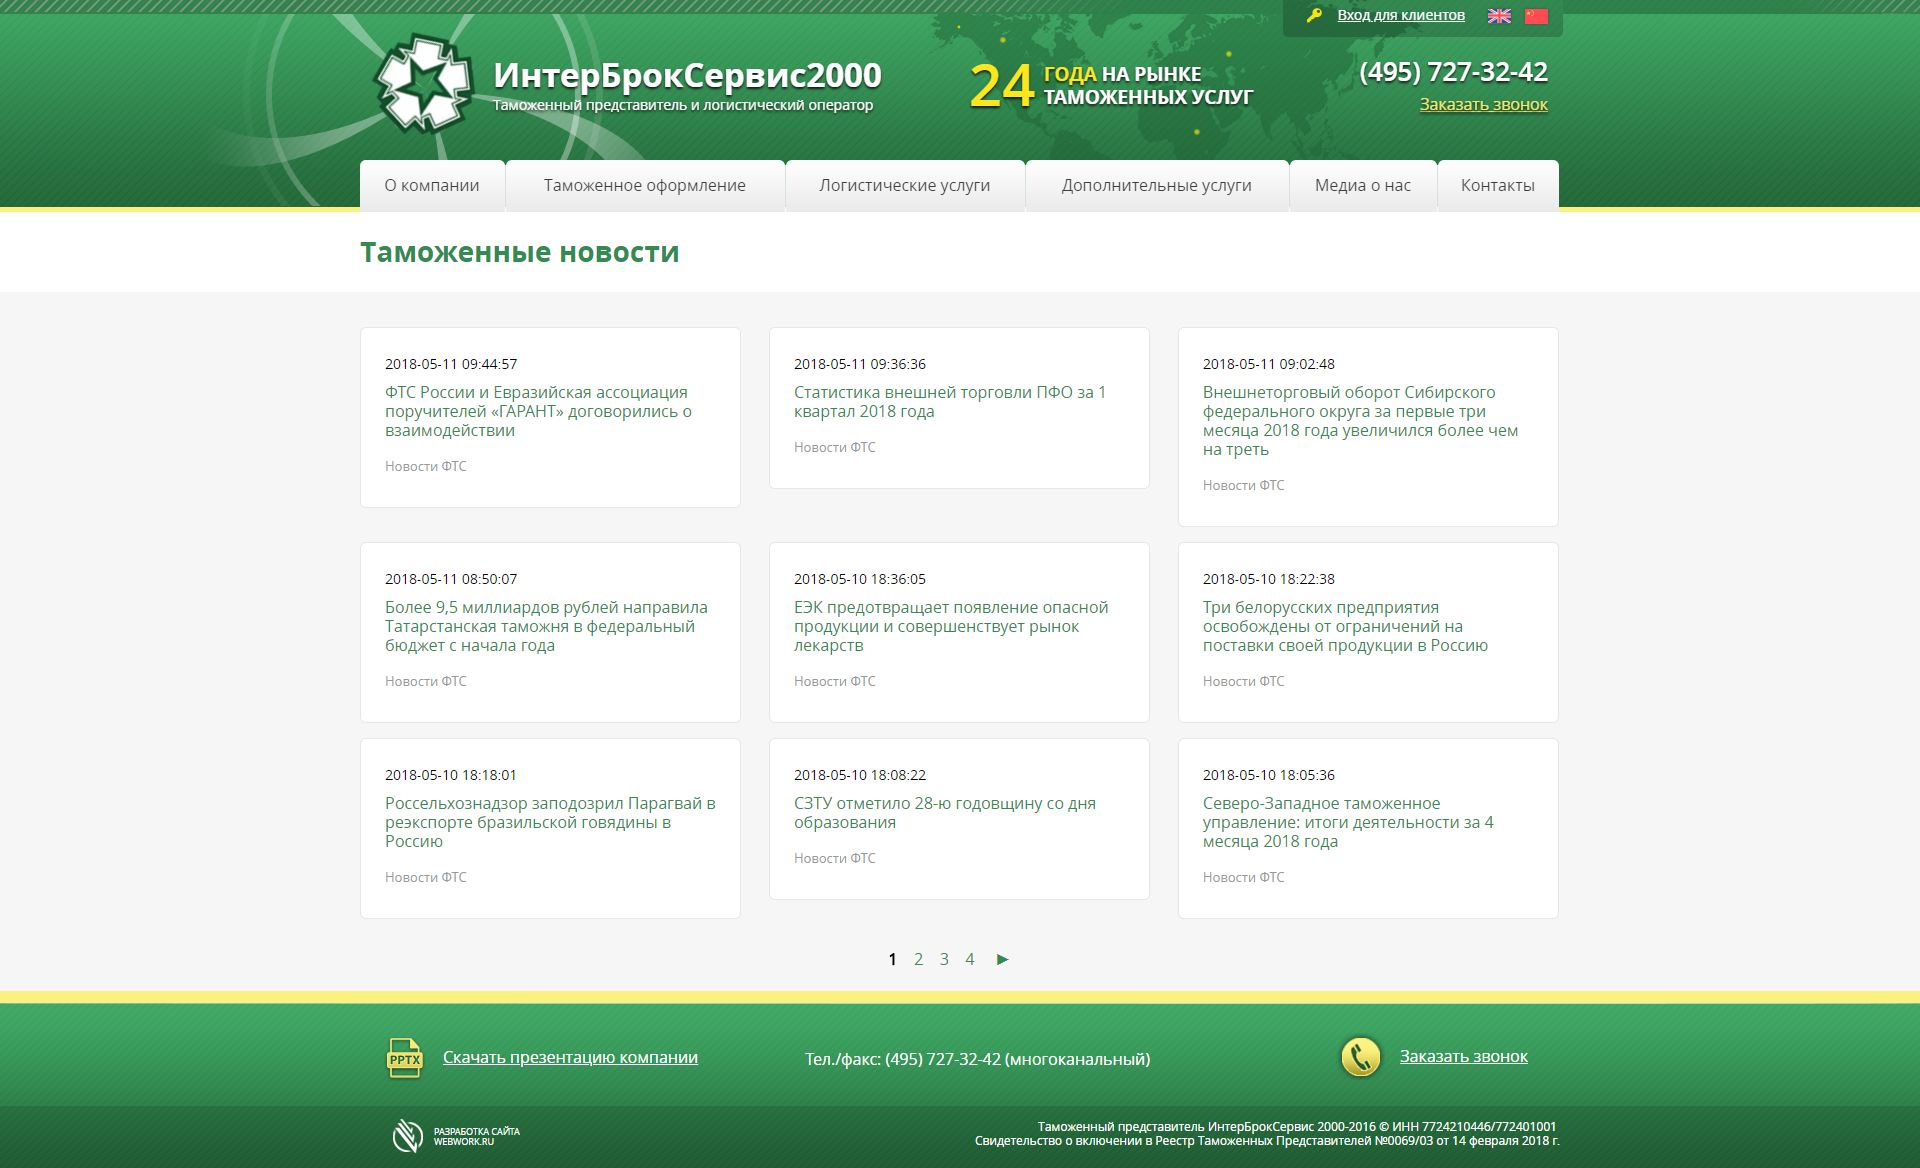Viewport: 1920px width, 1168px height.
Task: Switch to Chinese via the red flag
Action: (1536, 16)
